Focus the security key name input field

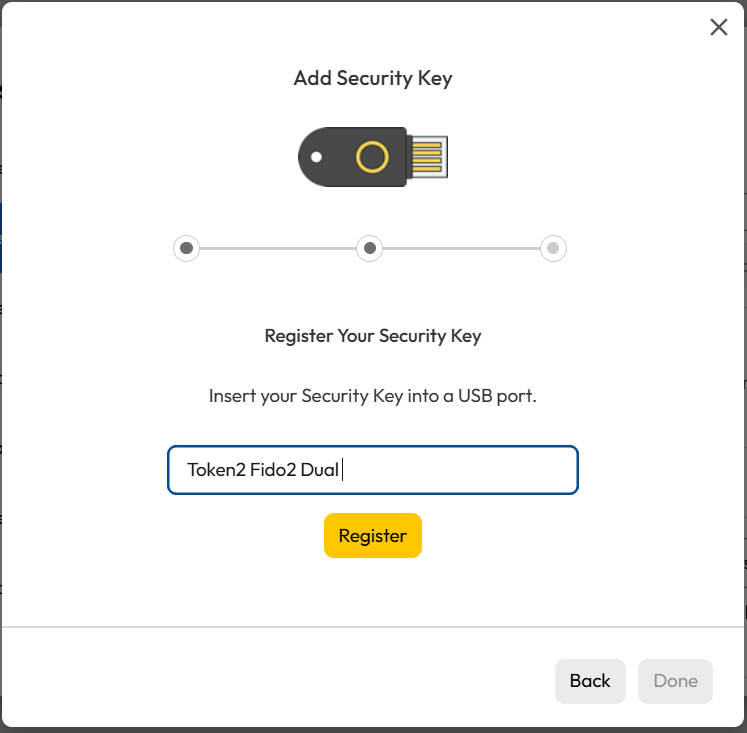[x=460, y=470]
